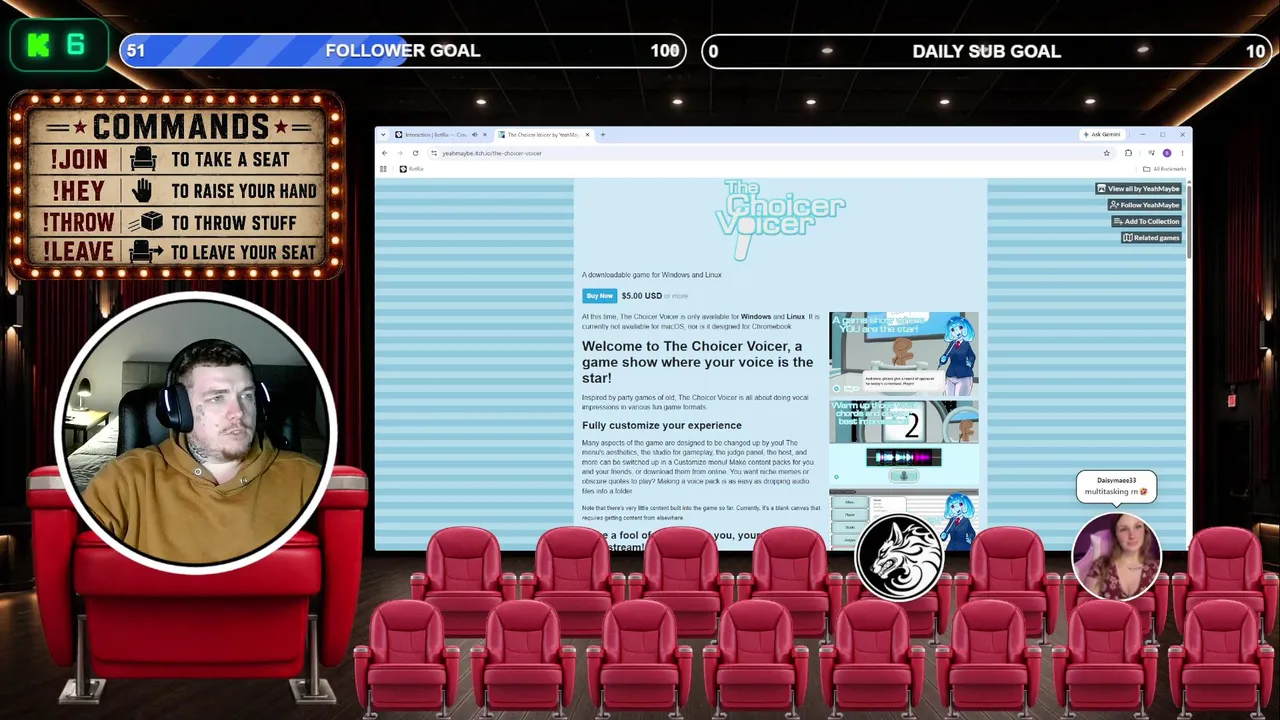The height and width of the screenshot is (720, 1280).
Task: Click Daisymaee33's chat bubble
Action: (1116, 486)
